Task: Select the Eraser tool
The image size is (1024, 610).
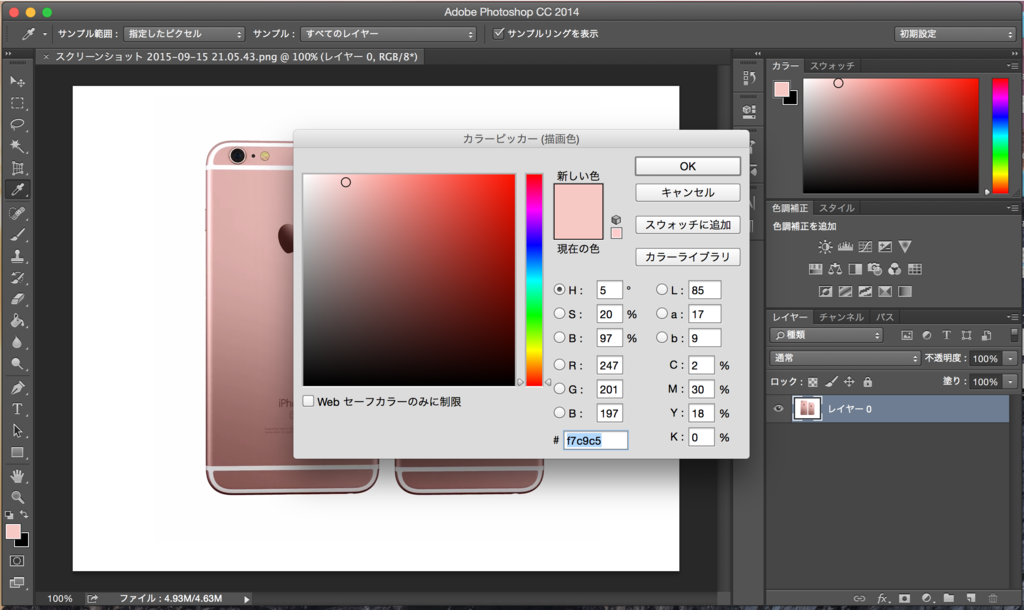Action: [18, 299]
